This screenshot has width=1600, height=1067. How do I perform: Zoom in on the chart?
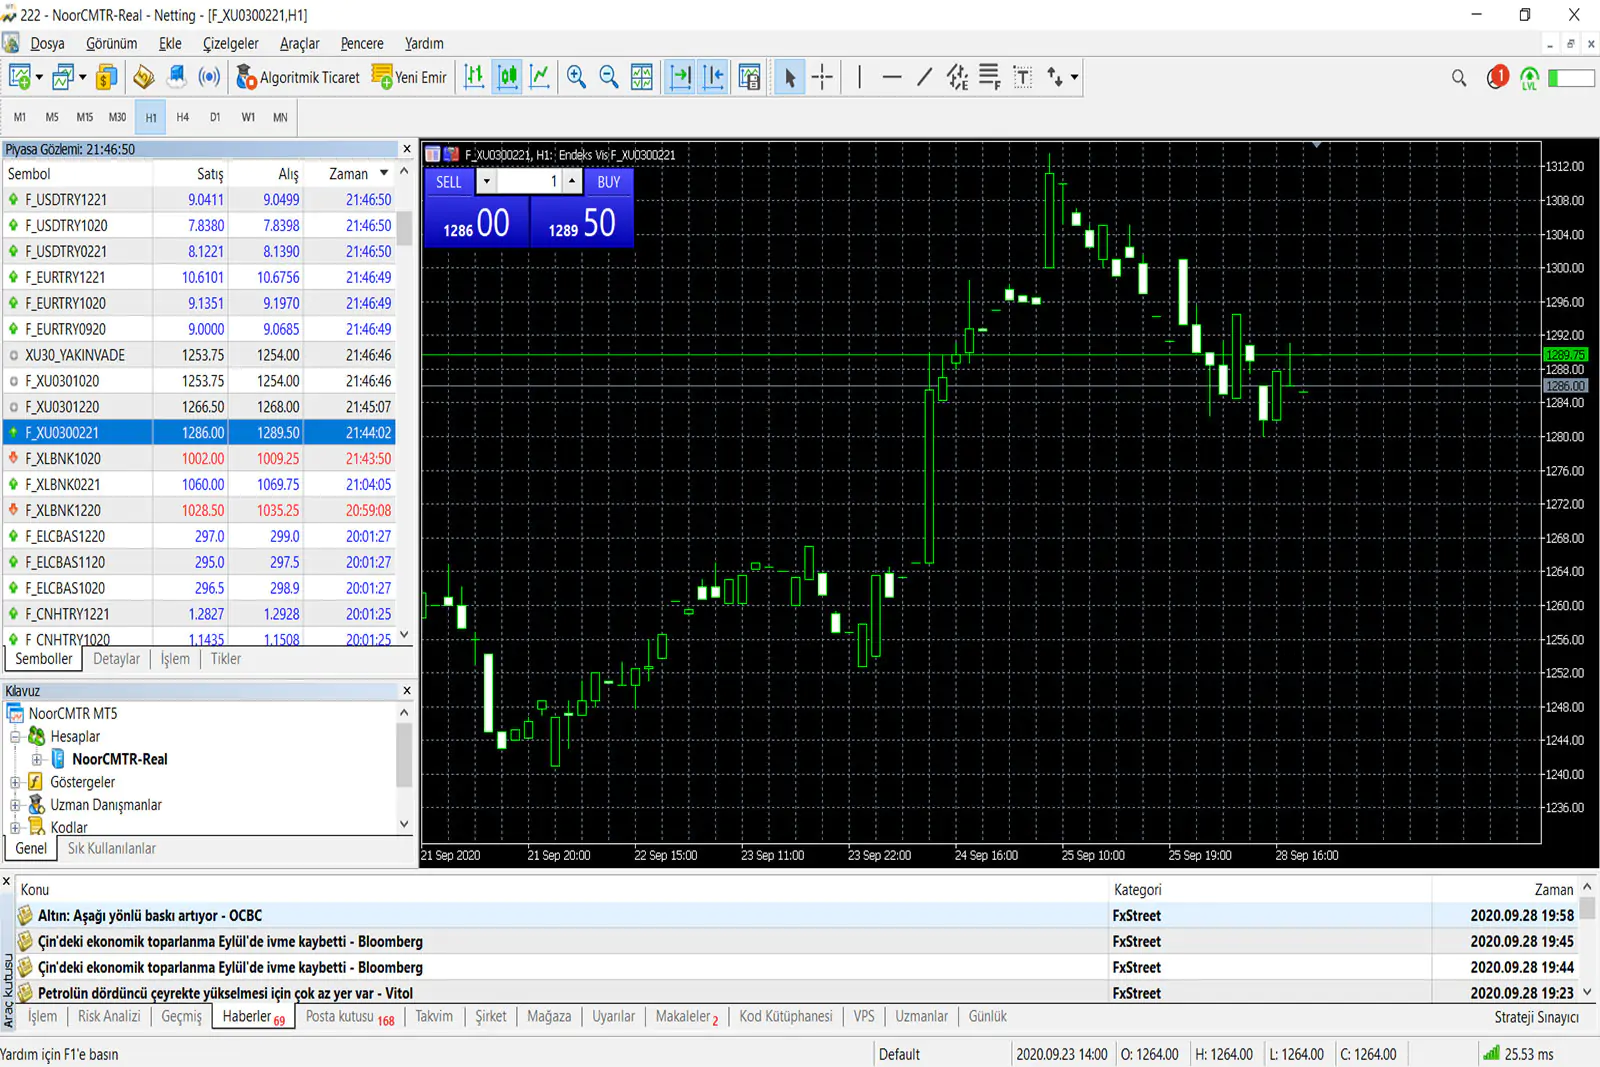pos(576,77)
